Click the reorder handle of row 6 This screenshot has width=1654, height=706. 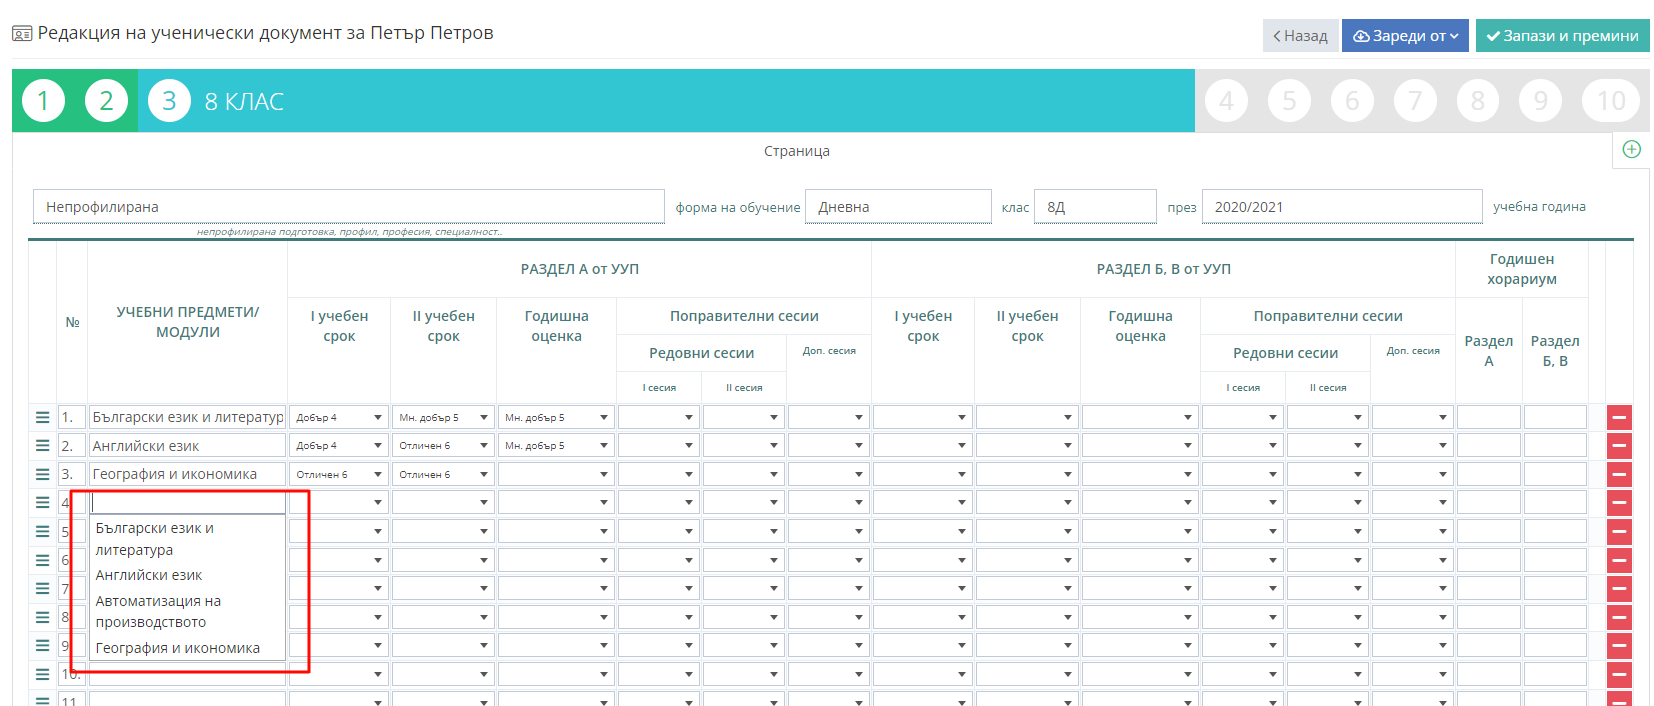click(x=42, y=560)
